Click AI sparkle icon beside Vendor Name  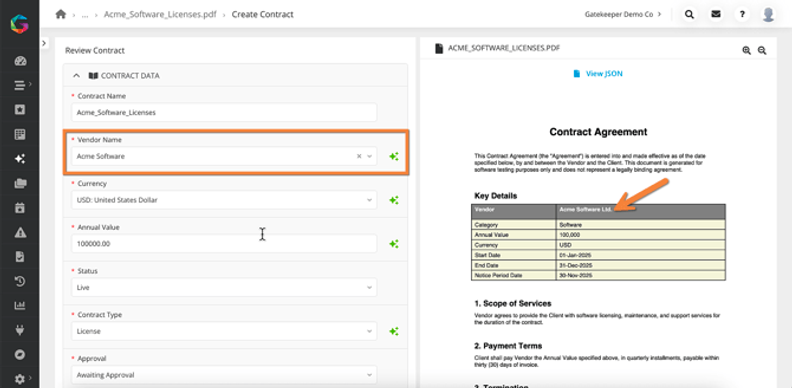pyautogui.click(x=393, y=157)
